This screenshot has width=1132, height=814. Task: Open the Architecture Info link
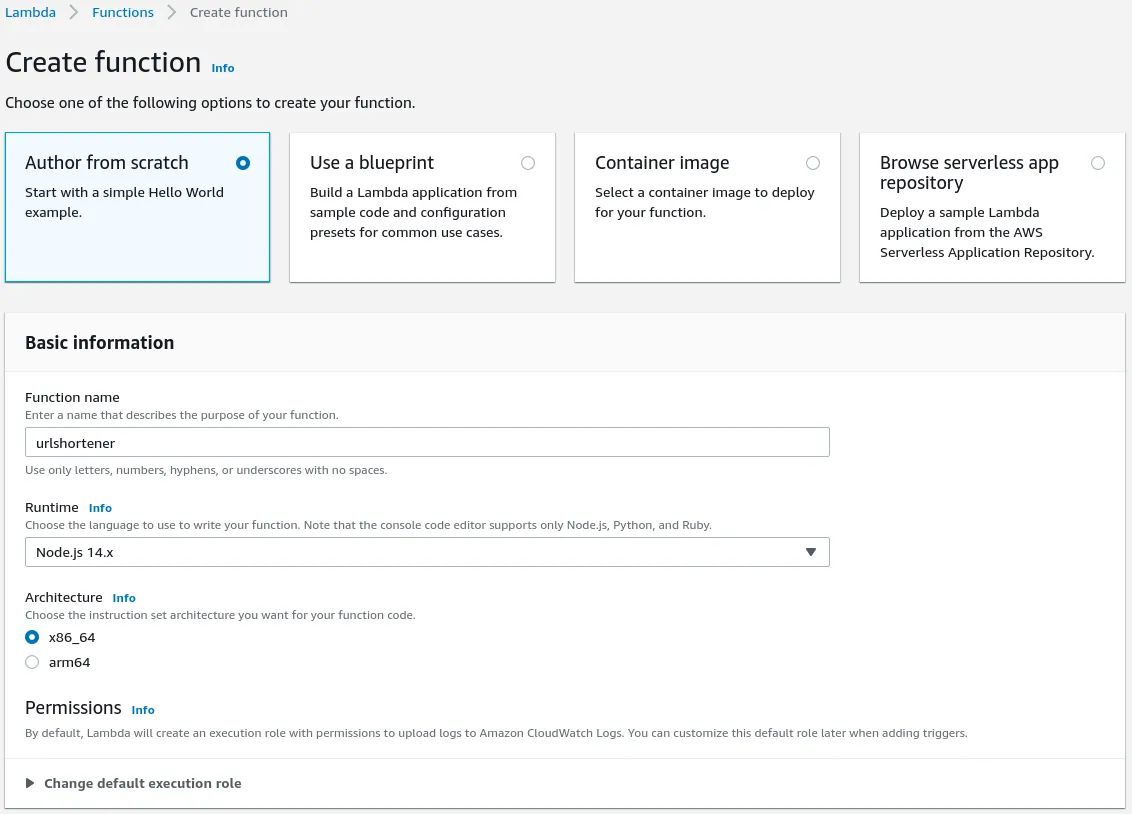[124, 598]
